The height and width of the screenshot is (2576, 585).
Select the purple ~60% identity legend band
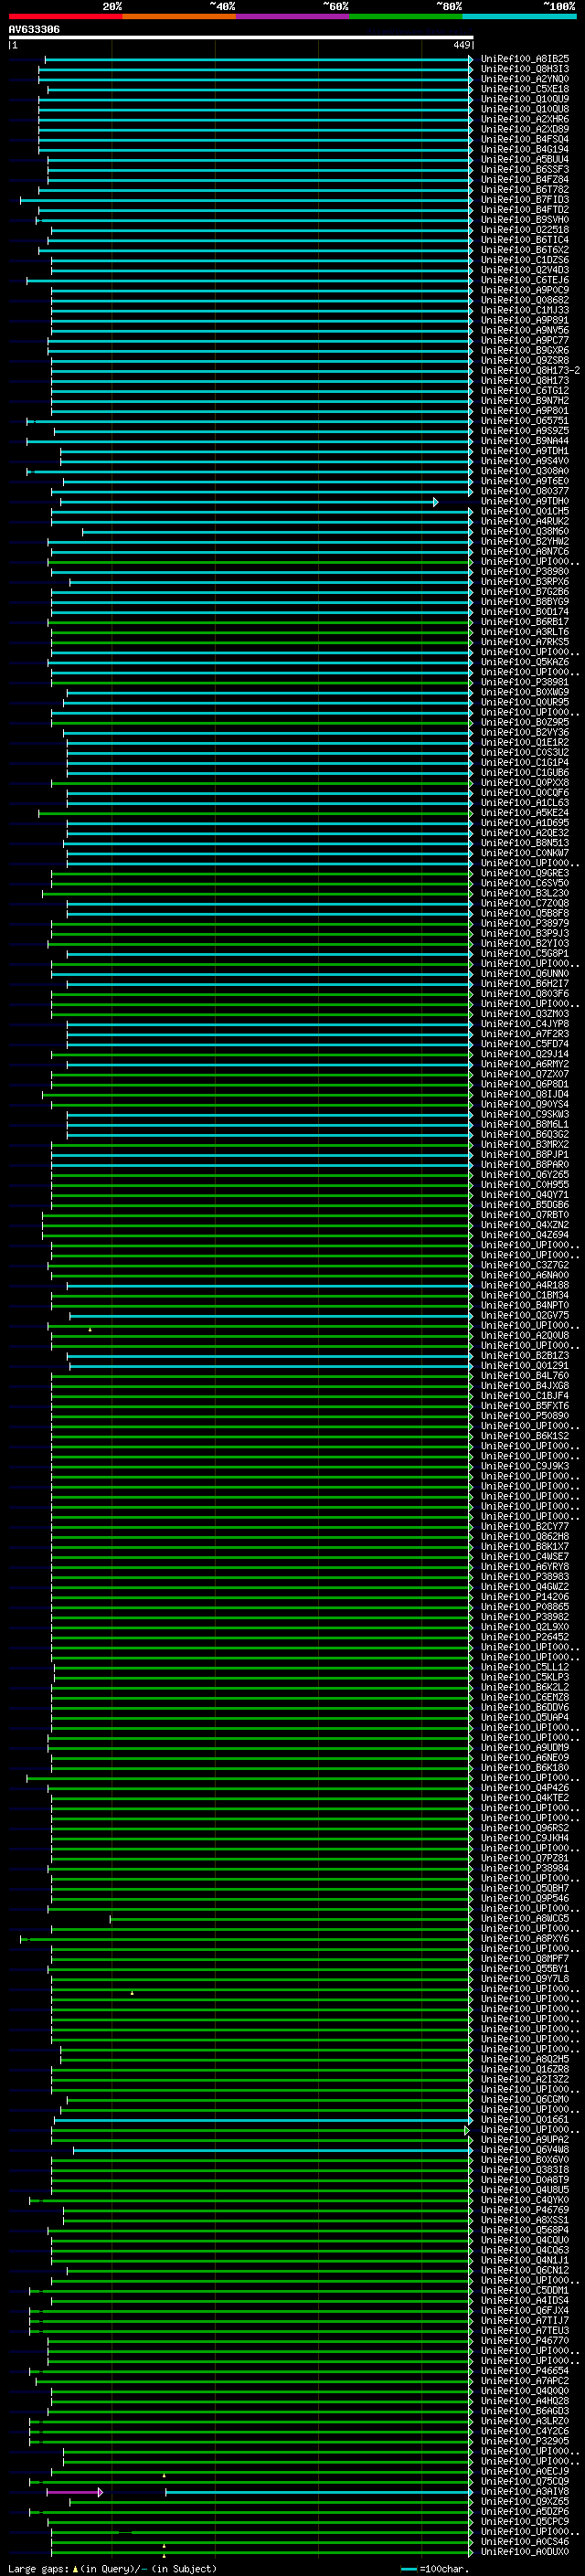(292, 16)
